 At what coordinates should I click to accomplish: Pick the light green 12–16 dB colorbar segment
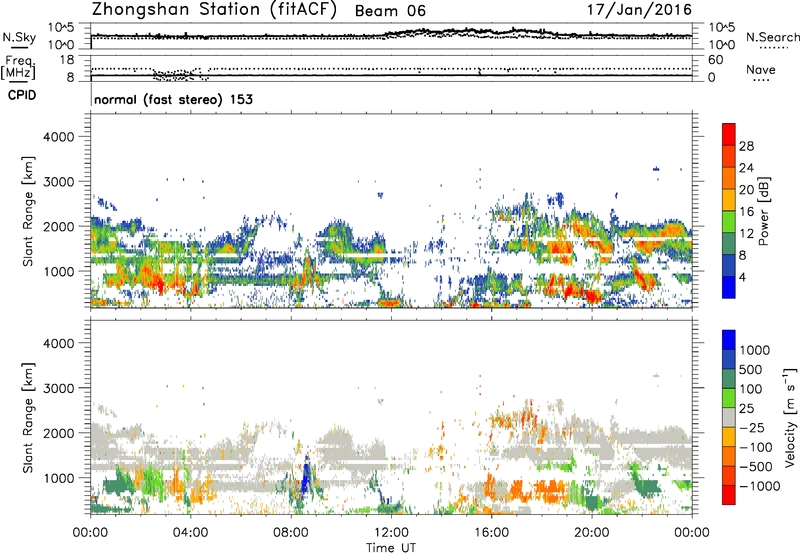[729, 221]
